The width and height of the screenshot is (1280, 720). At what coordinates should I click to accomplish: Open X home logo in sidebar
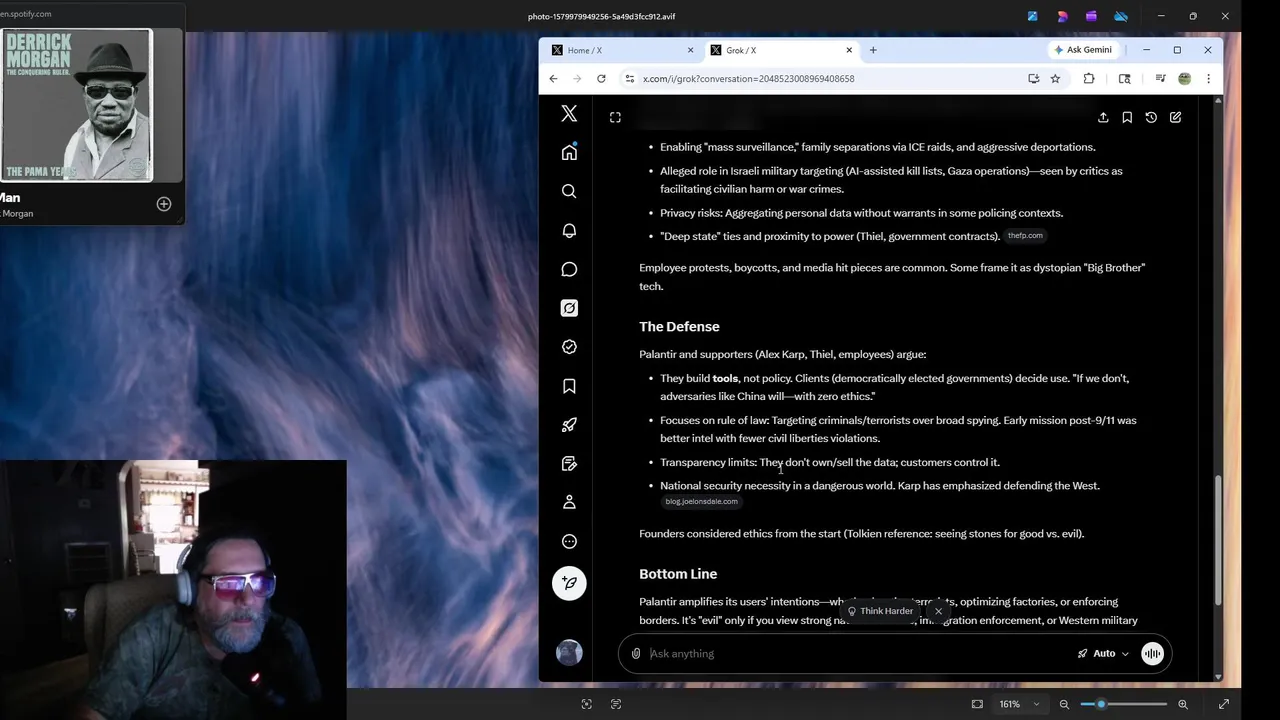pyautogui.click(x=569, y=114)
